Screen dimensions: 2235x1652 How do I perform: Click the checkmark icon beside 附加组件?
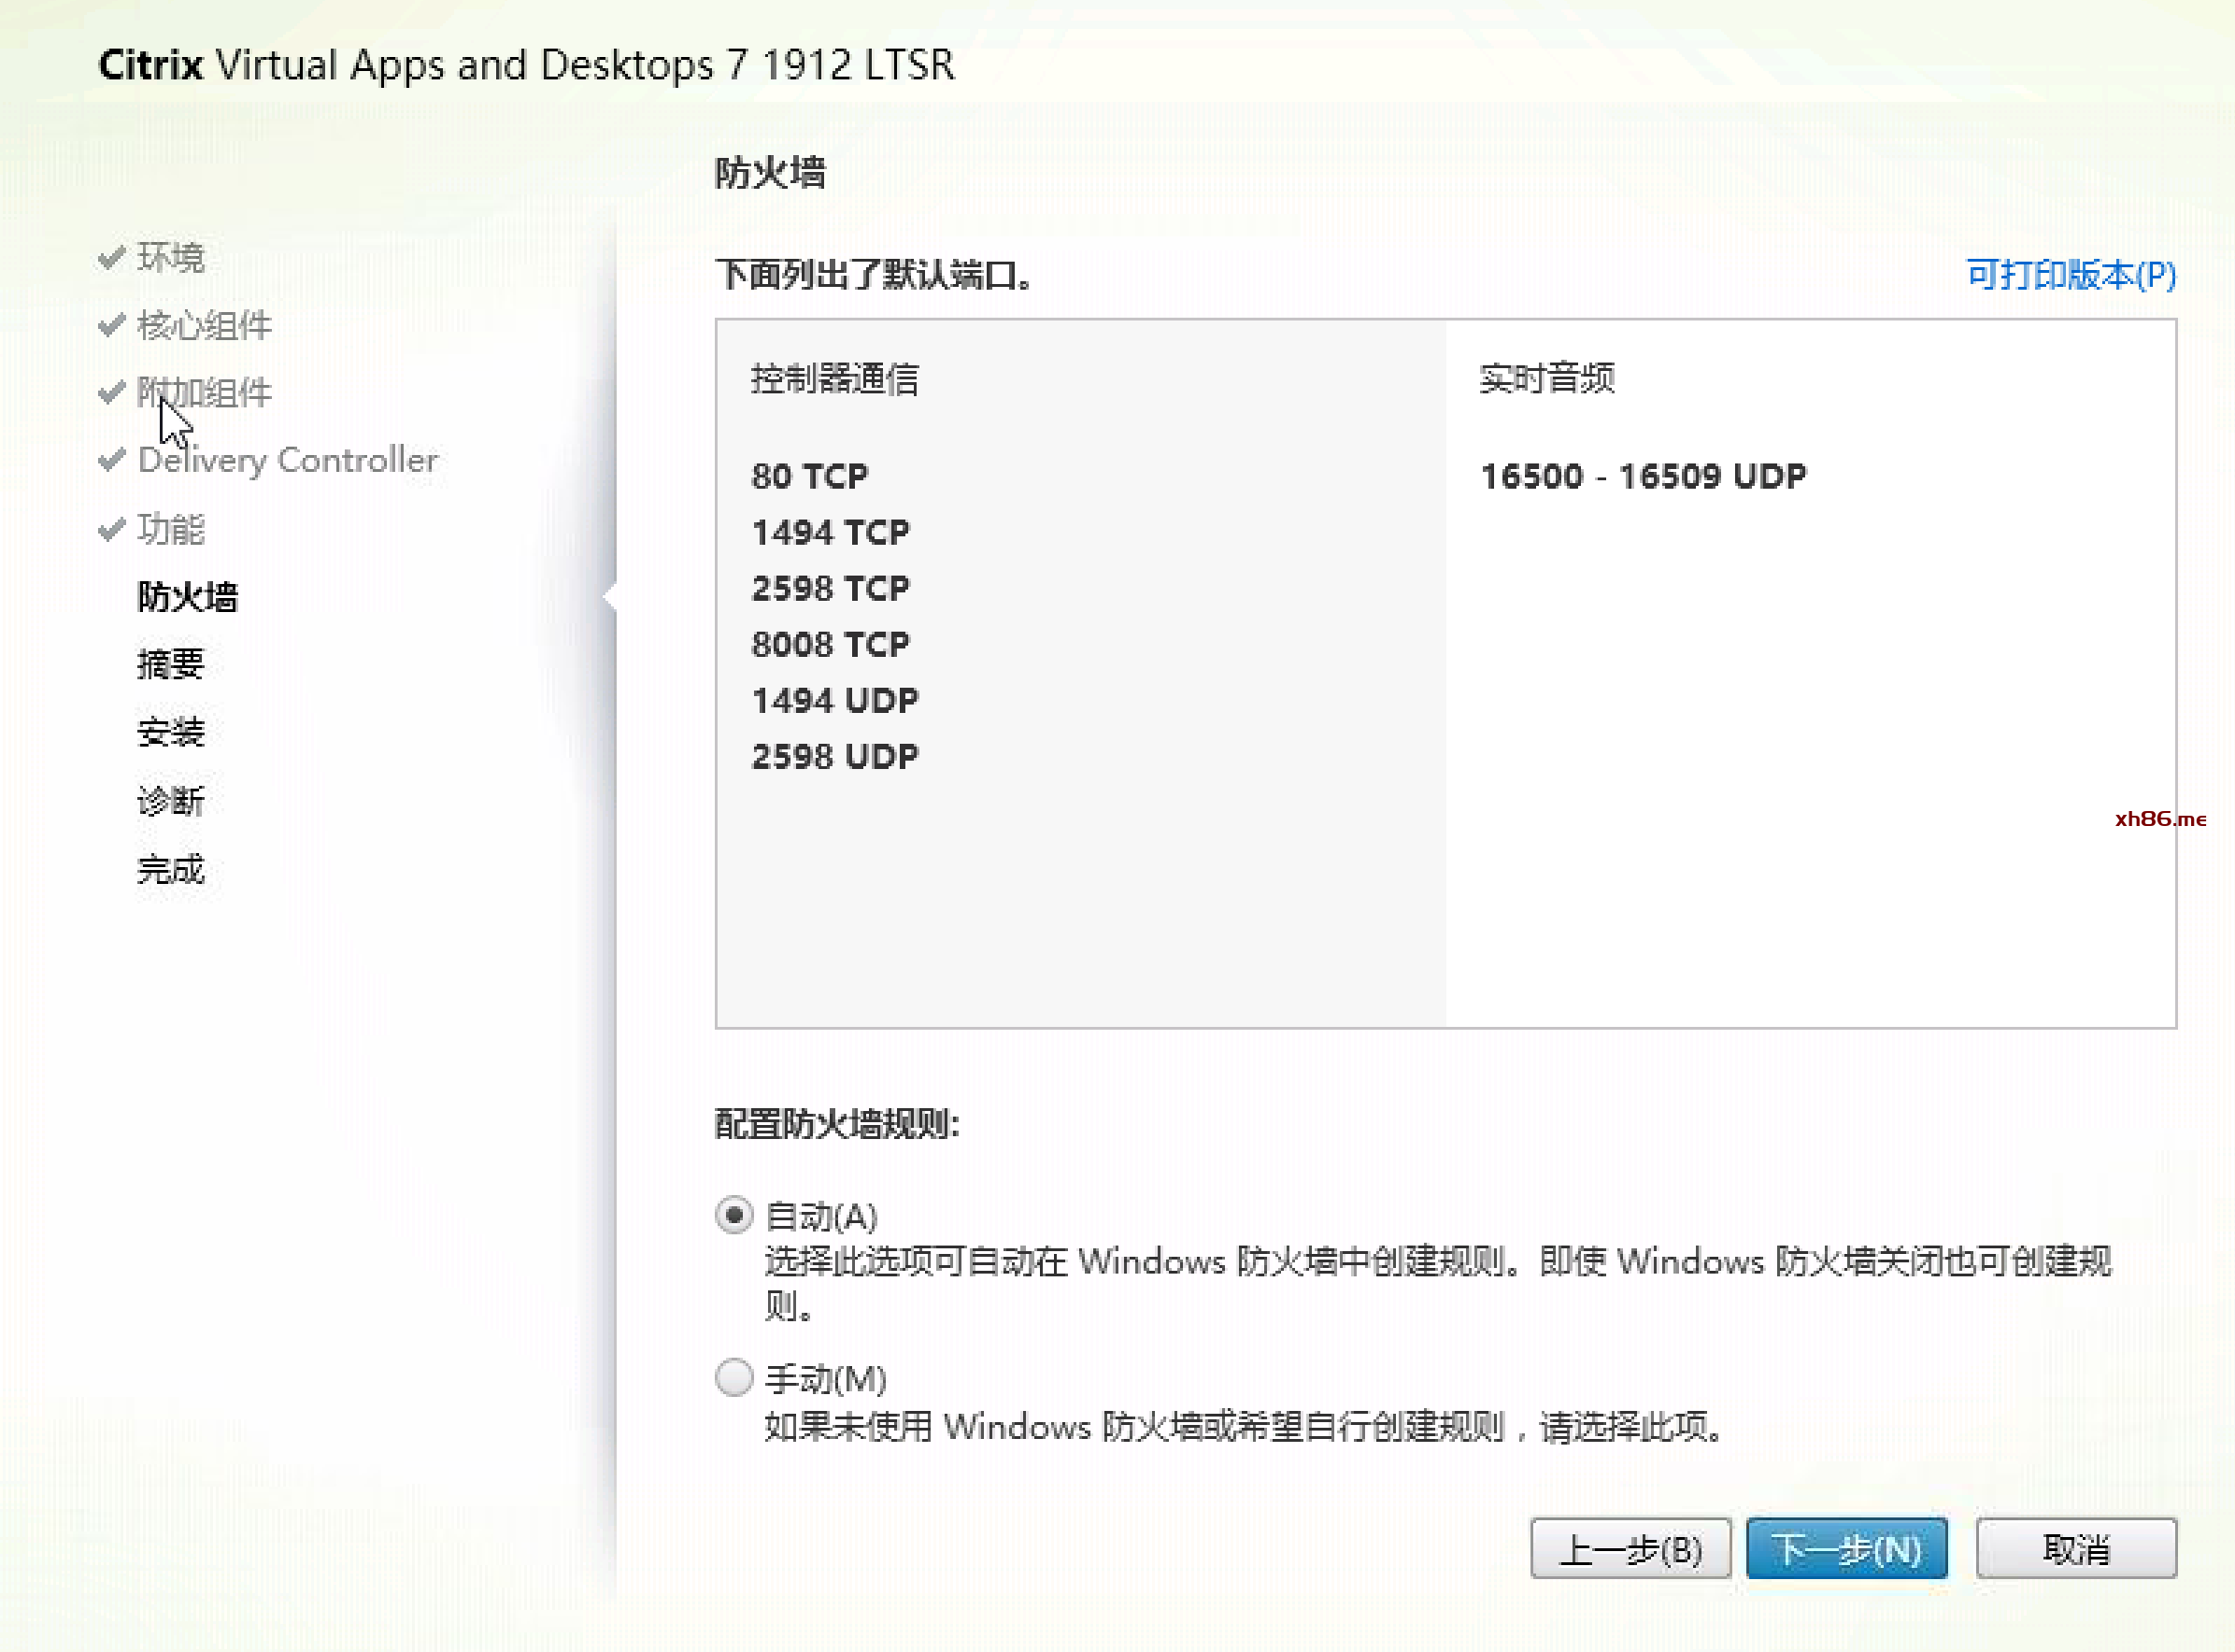(x=112, y=392)
